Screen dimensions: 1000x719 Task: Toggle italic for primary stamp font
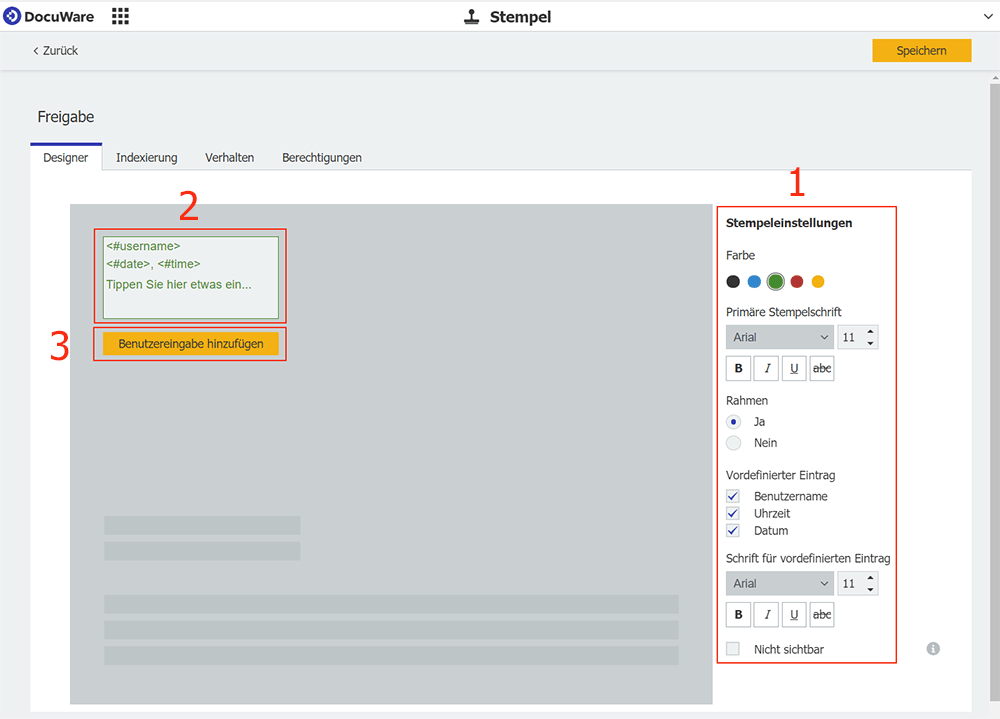(767, 369)
